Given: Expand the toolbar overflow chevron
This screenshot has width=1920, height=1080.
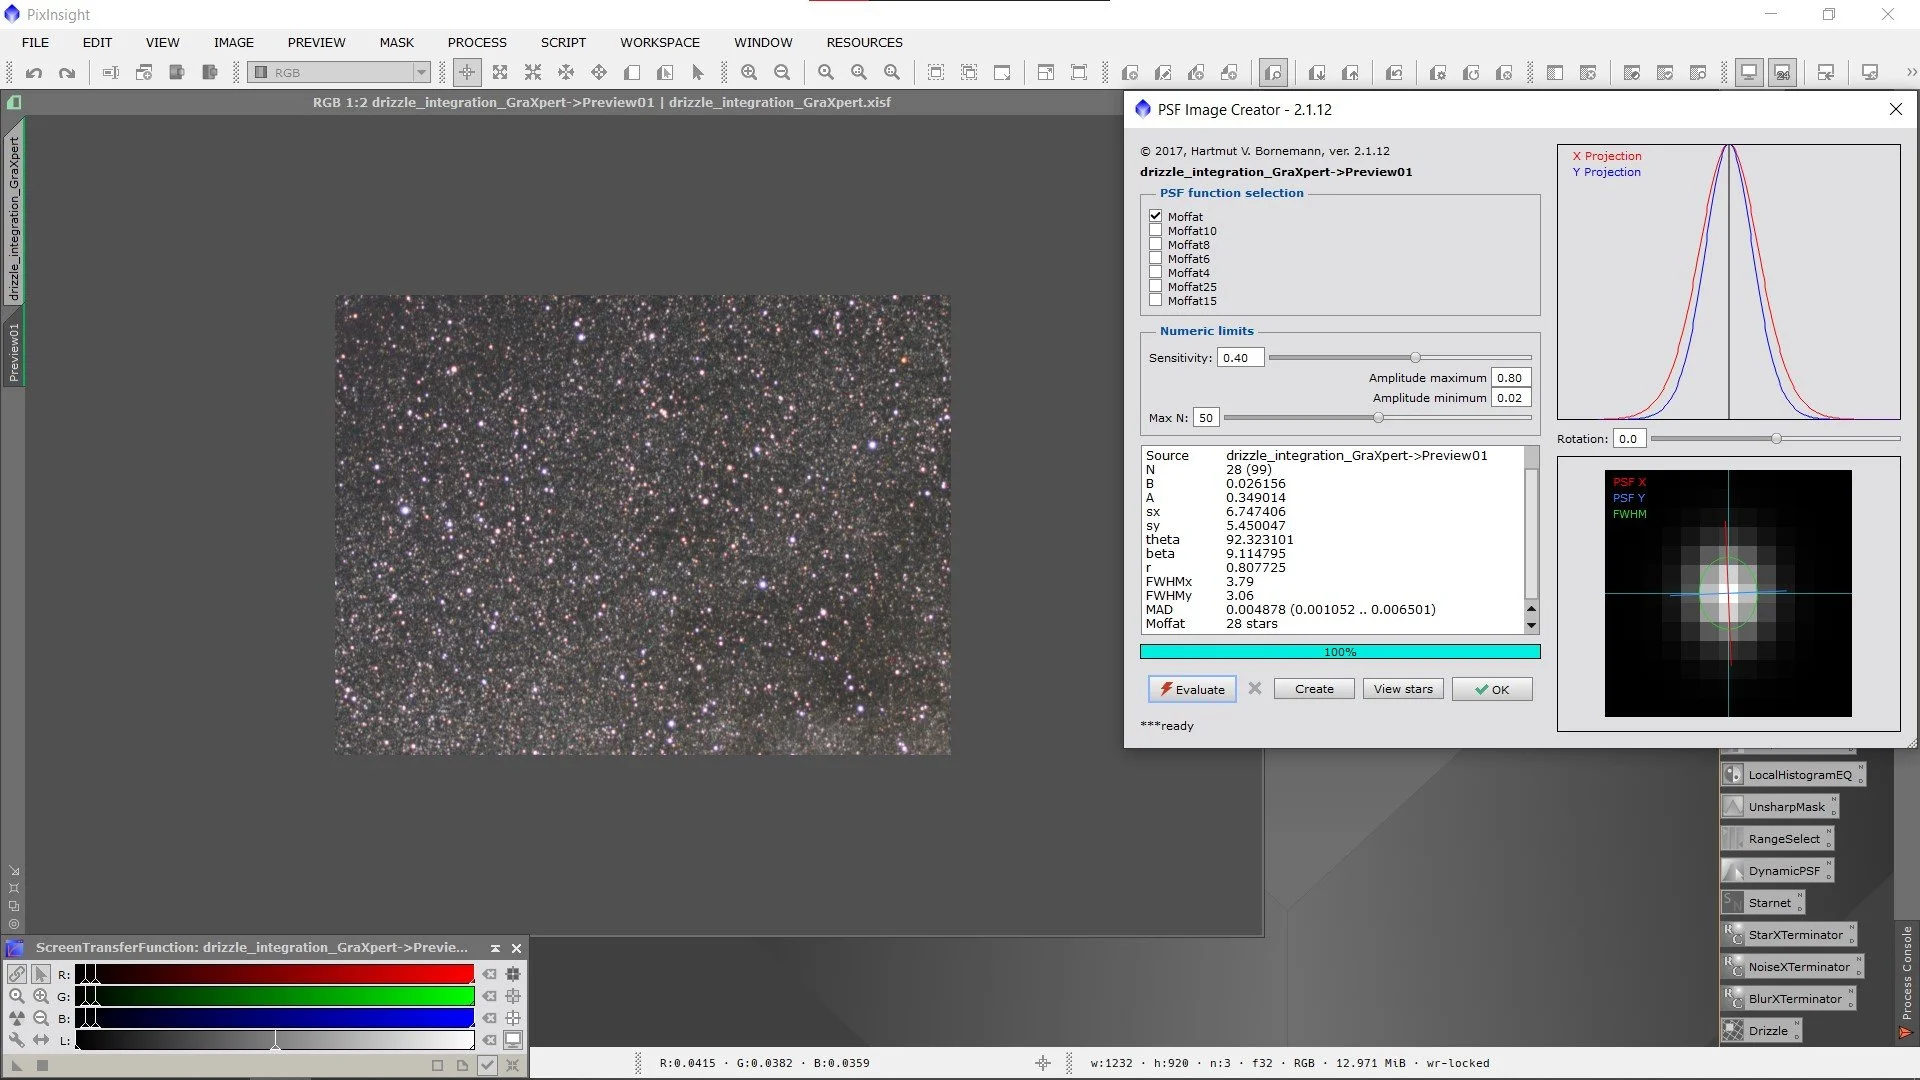Looking at the screenshot, I should [1911, 73].
